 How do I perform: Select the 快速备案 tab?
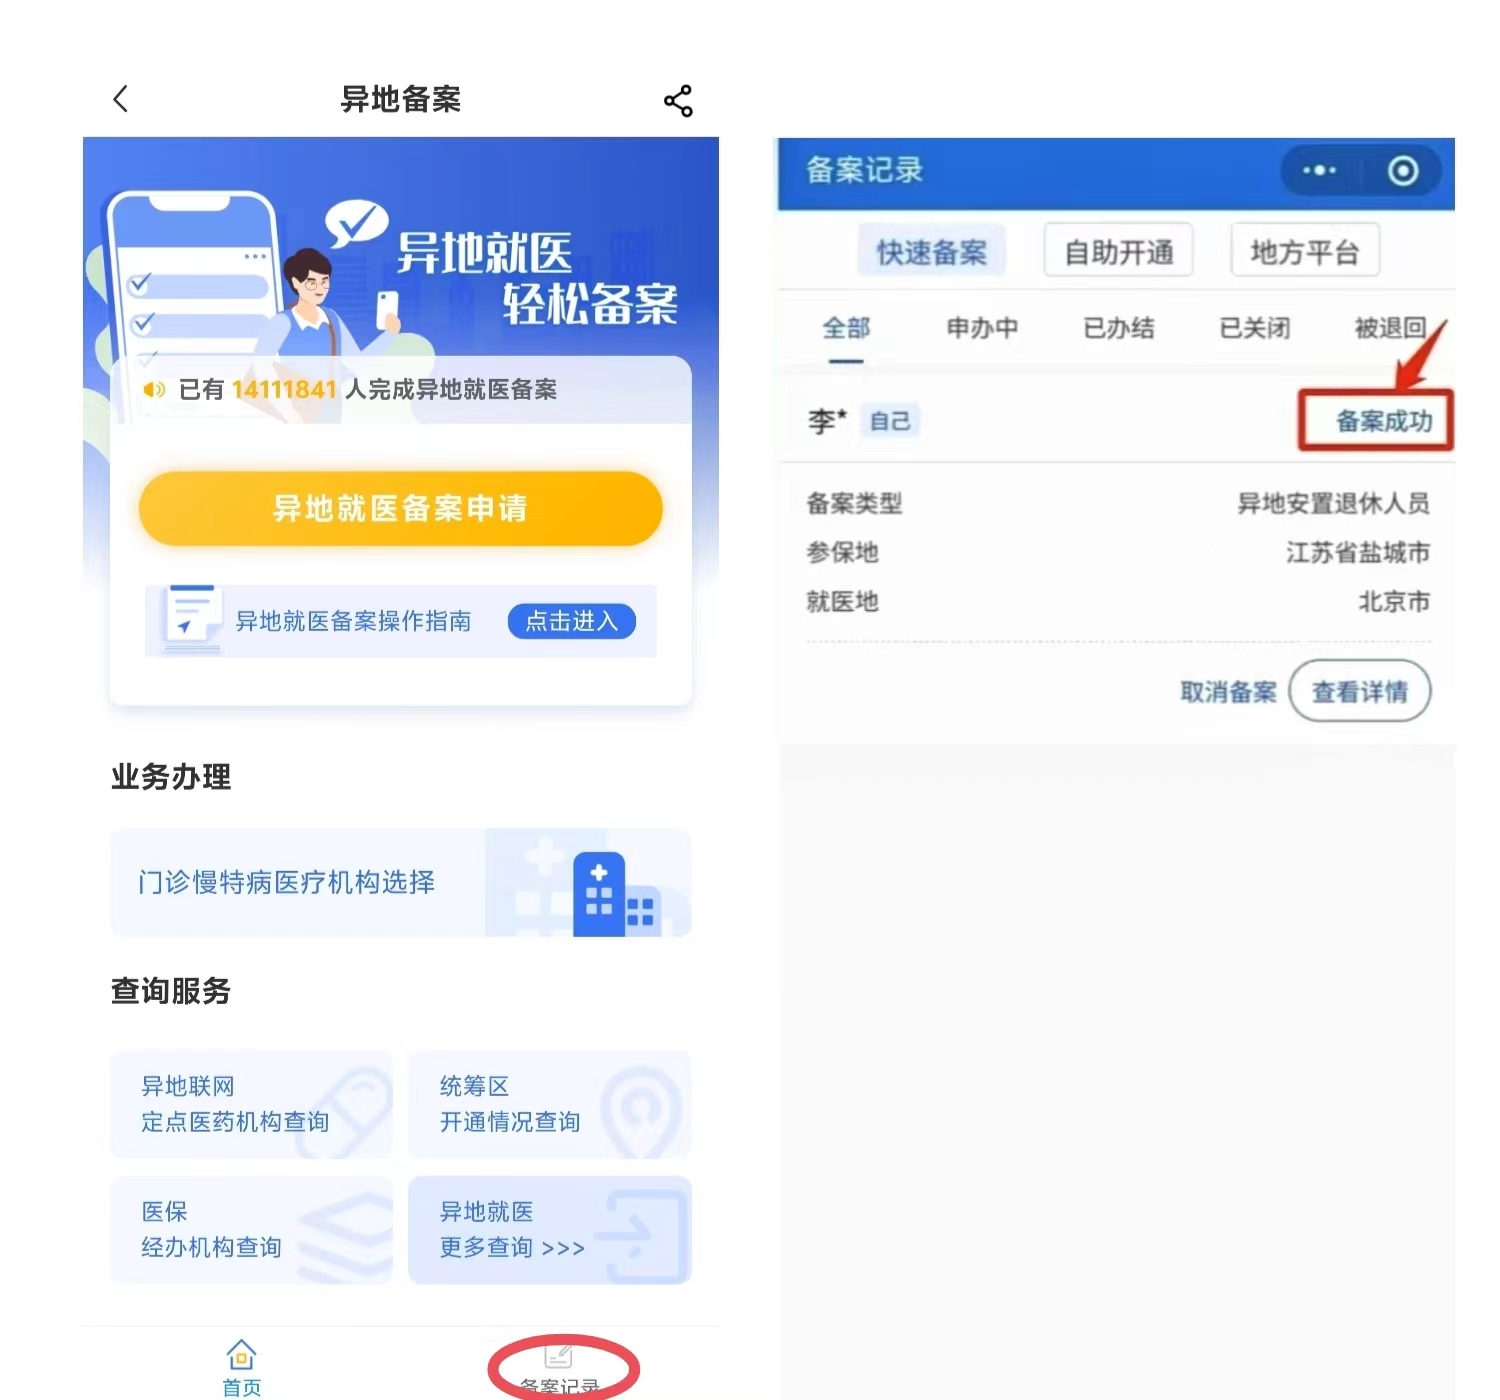pyautogui.click(x=932, y=252)
